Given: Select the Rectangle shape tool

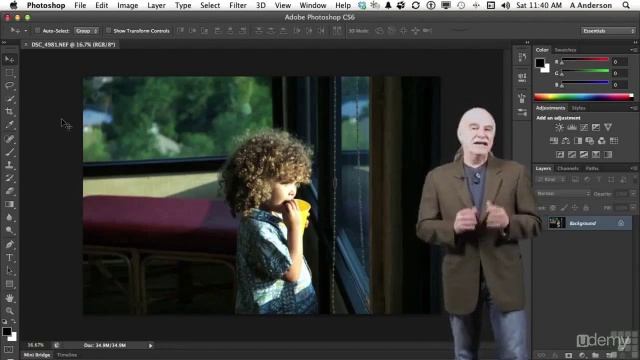Looking at the screenshot, I should tap(9, 284).
